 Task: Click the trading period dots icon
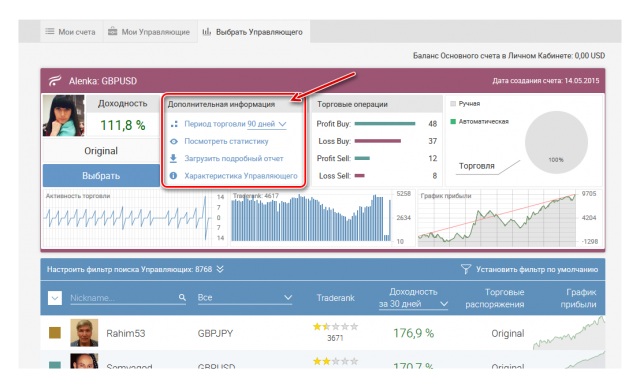174,124
